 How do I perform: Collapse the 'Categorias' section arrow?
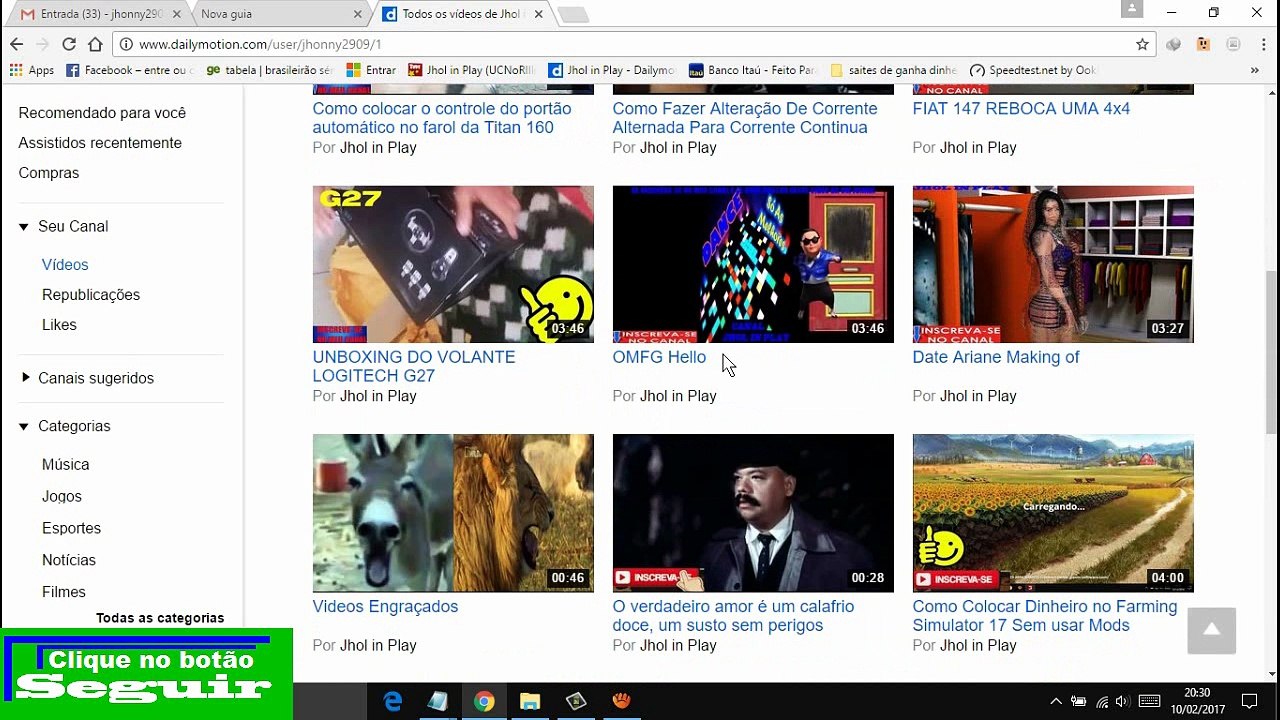coord(24,427)
